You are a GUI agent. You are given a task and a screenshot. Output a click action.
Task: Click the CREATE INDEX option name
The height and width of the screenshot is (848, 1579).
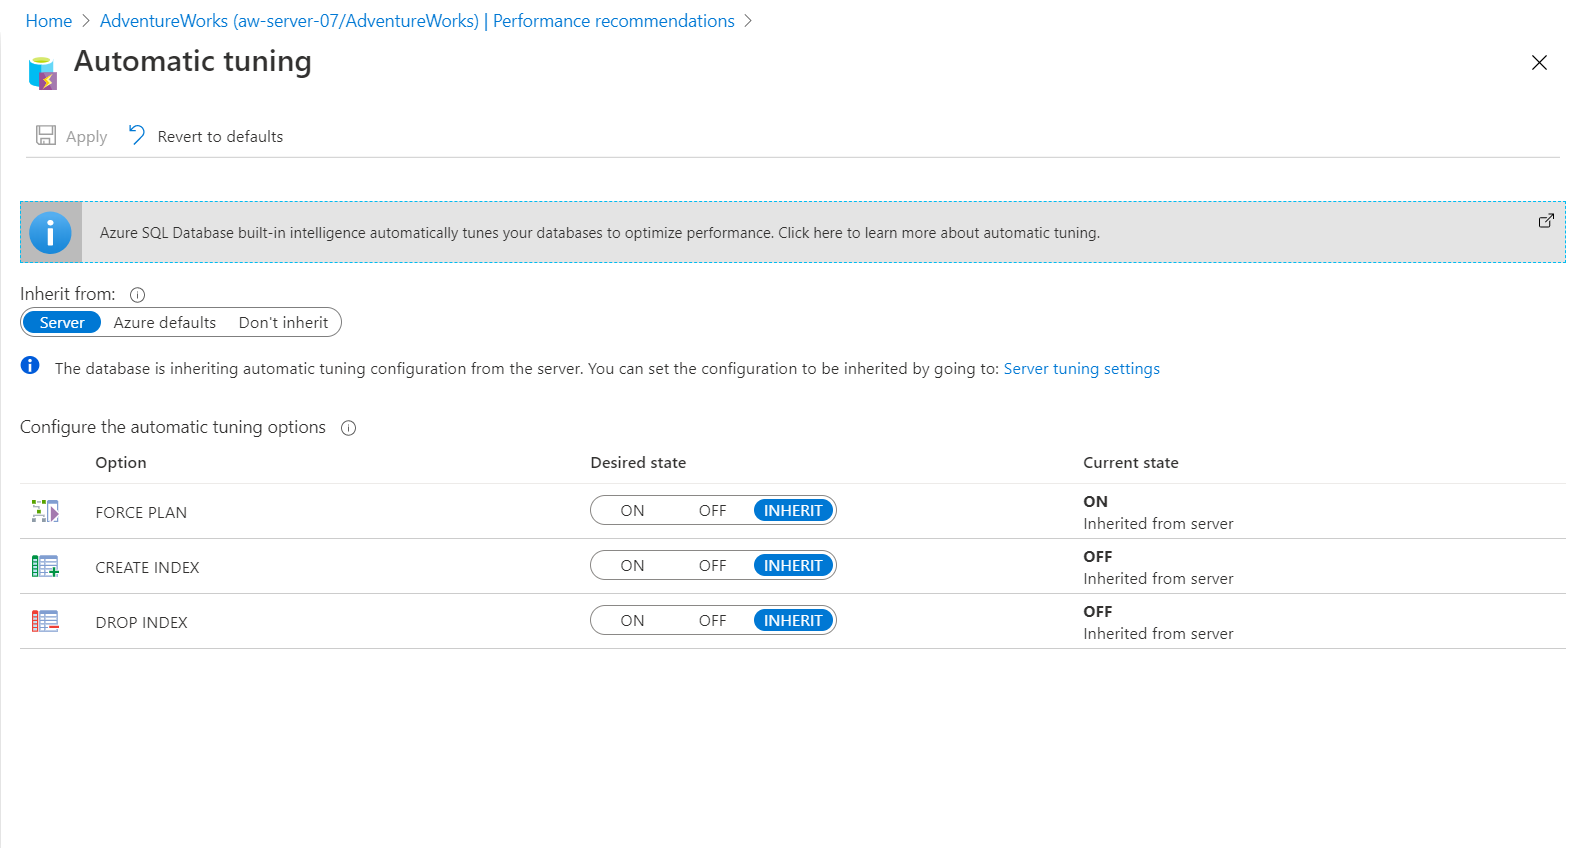coord(147,567)
